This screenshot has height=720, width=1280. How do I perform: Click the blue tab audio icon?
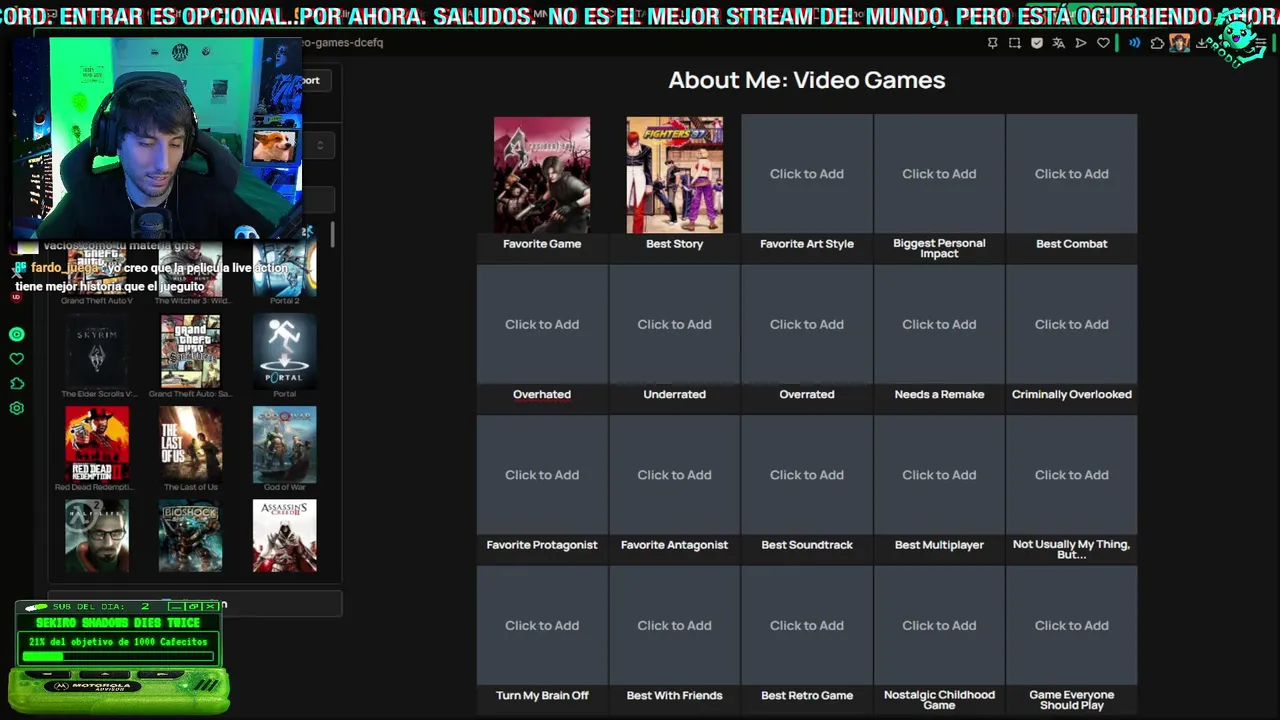[x=1134, y=43]
